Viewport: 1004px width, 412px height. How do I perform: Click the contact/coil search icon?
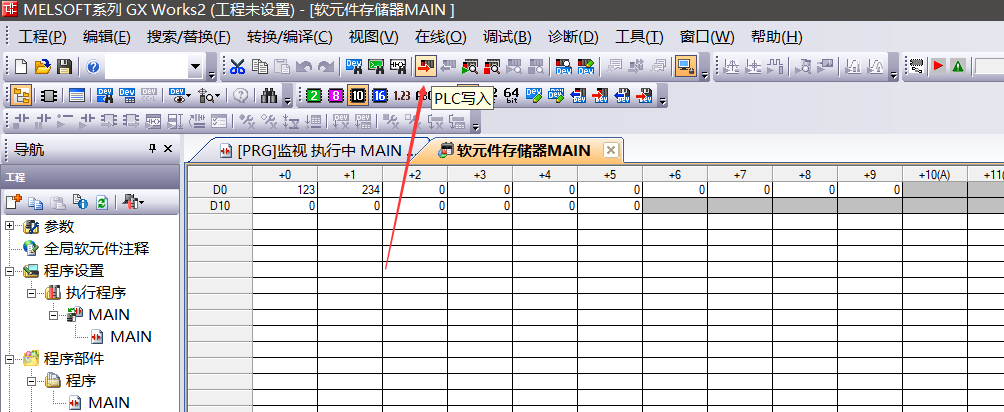(x=398, y=66)
